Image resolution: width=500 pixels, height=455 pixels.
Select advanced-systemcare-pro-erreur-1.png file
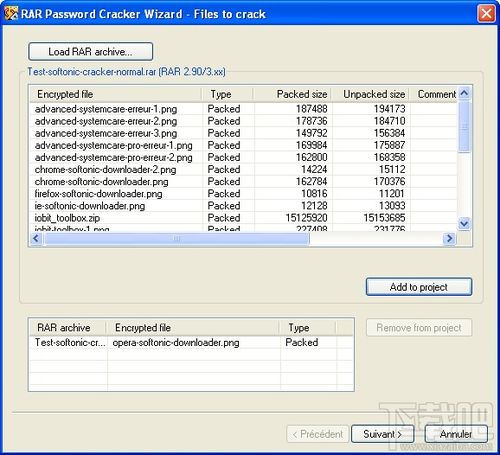pyautogui.click(x=114, y=145)
